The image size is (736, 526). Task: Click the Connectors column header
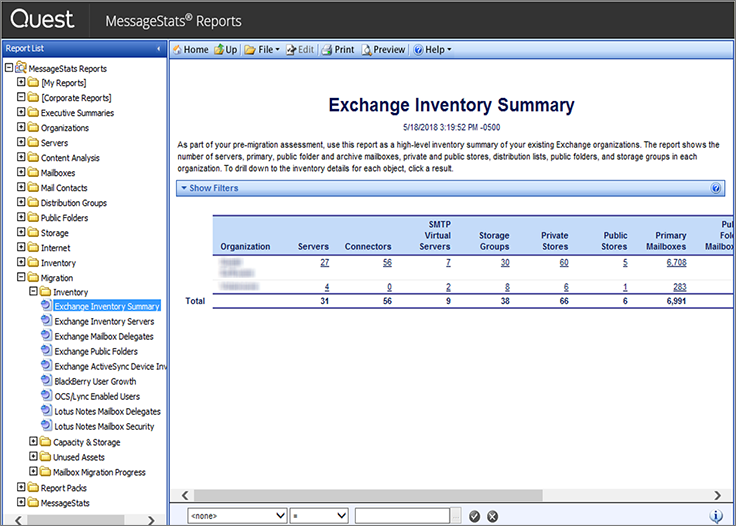[x=368, y=247]
